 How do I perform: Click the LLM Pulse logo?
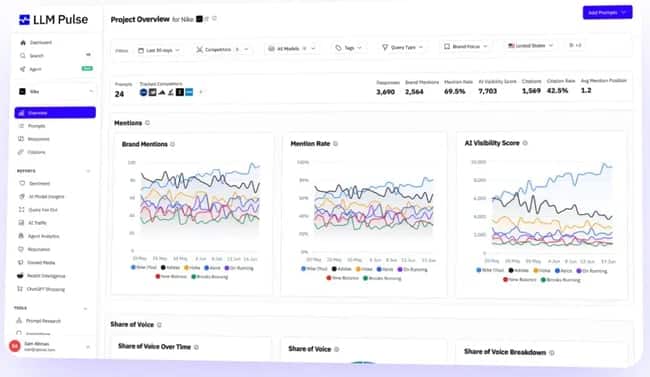53,19
